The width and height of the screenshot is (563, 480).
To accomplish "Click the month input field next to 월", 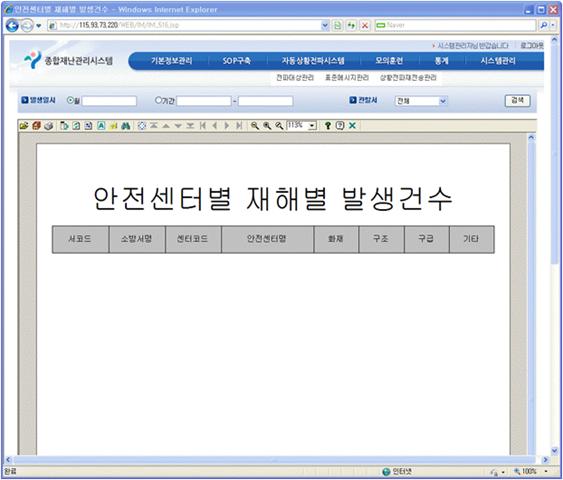I will (109, 101).
